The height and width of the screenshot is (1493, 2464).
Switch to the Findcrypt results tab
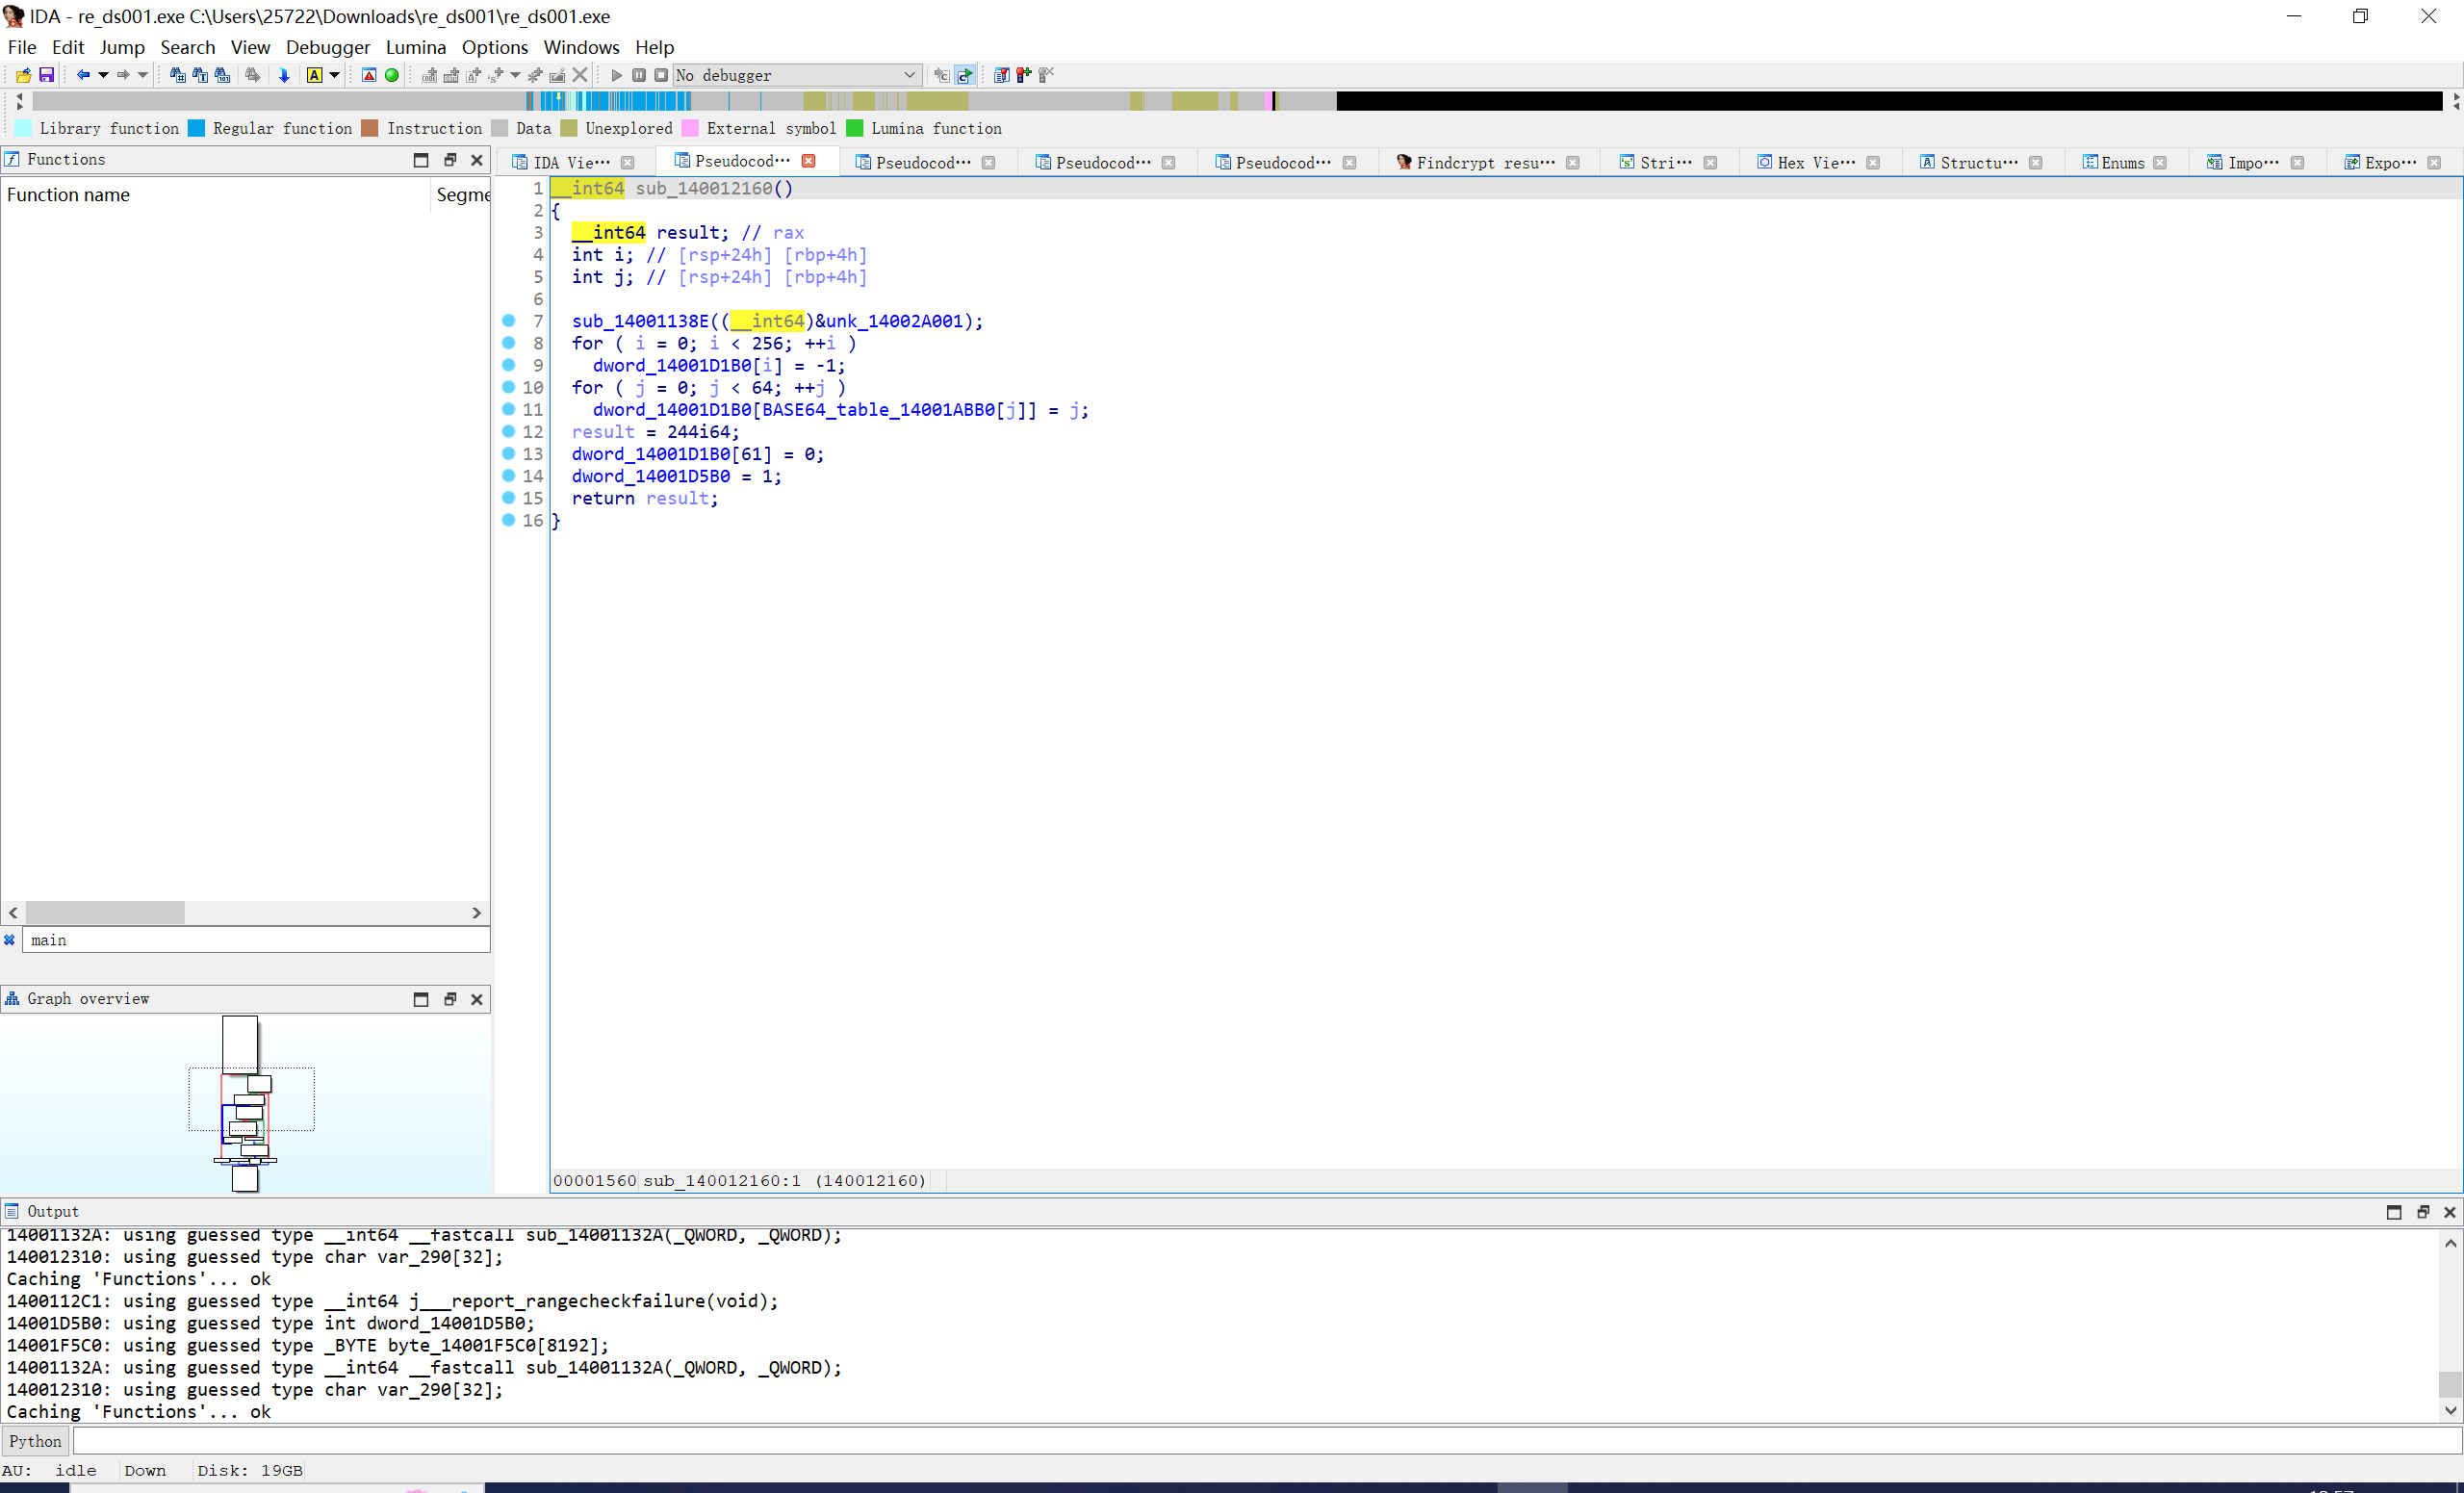(x=1484, y=162)
